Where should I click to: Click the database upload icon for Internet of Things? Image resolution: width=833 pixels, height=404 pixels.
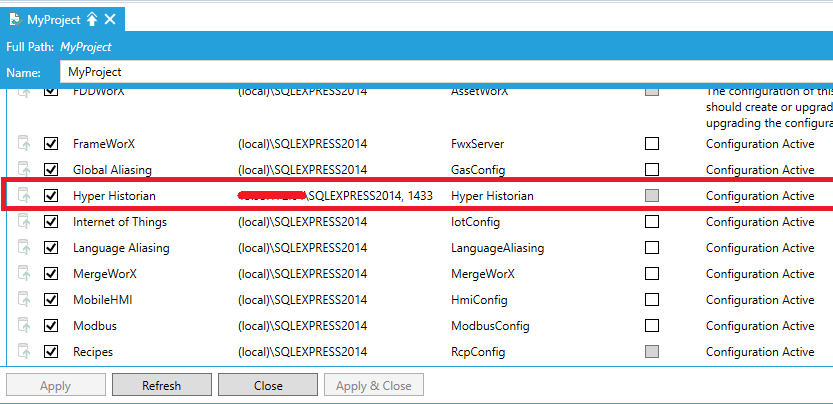pyautogui.click(x=24, y=222)
